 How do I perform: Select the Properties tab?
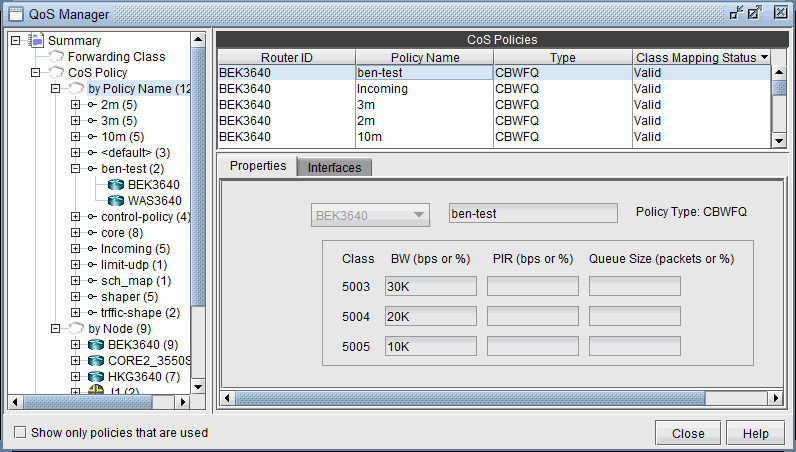click(x=258, y=166)
